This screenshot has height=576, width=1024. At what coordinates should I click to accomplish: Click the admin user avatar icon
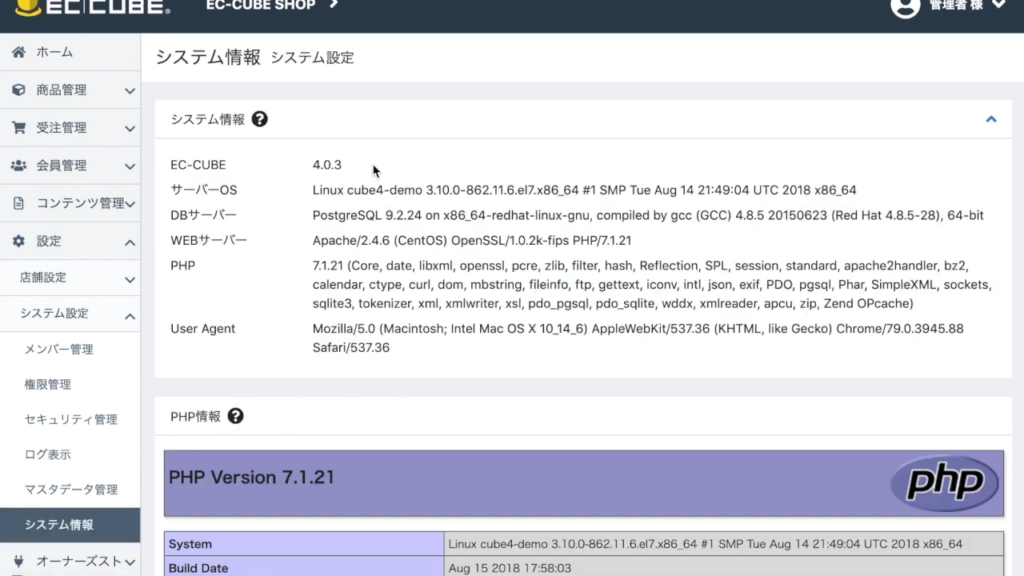click(905, 6)
